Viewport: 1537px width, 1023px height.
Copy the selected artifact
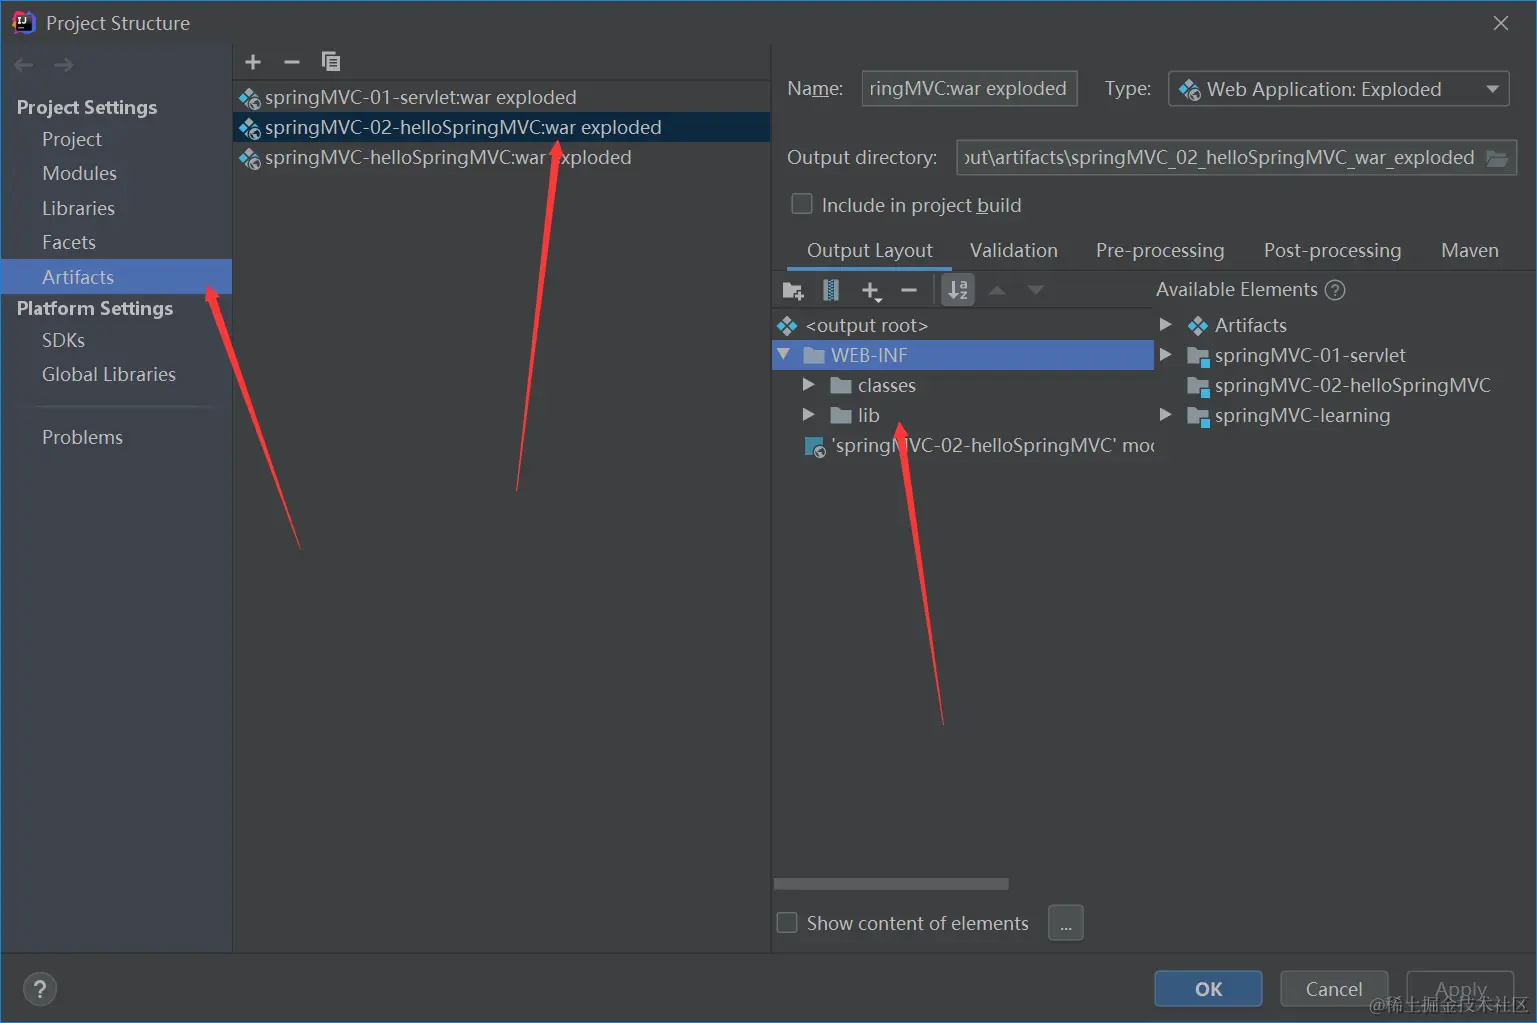(331, 62)
